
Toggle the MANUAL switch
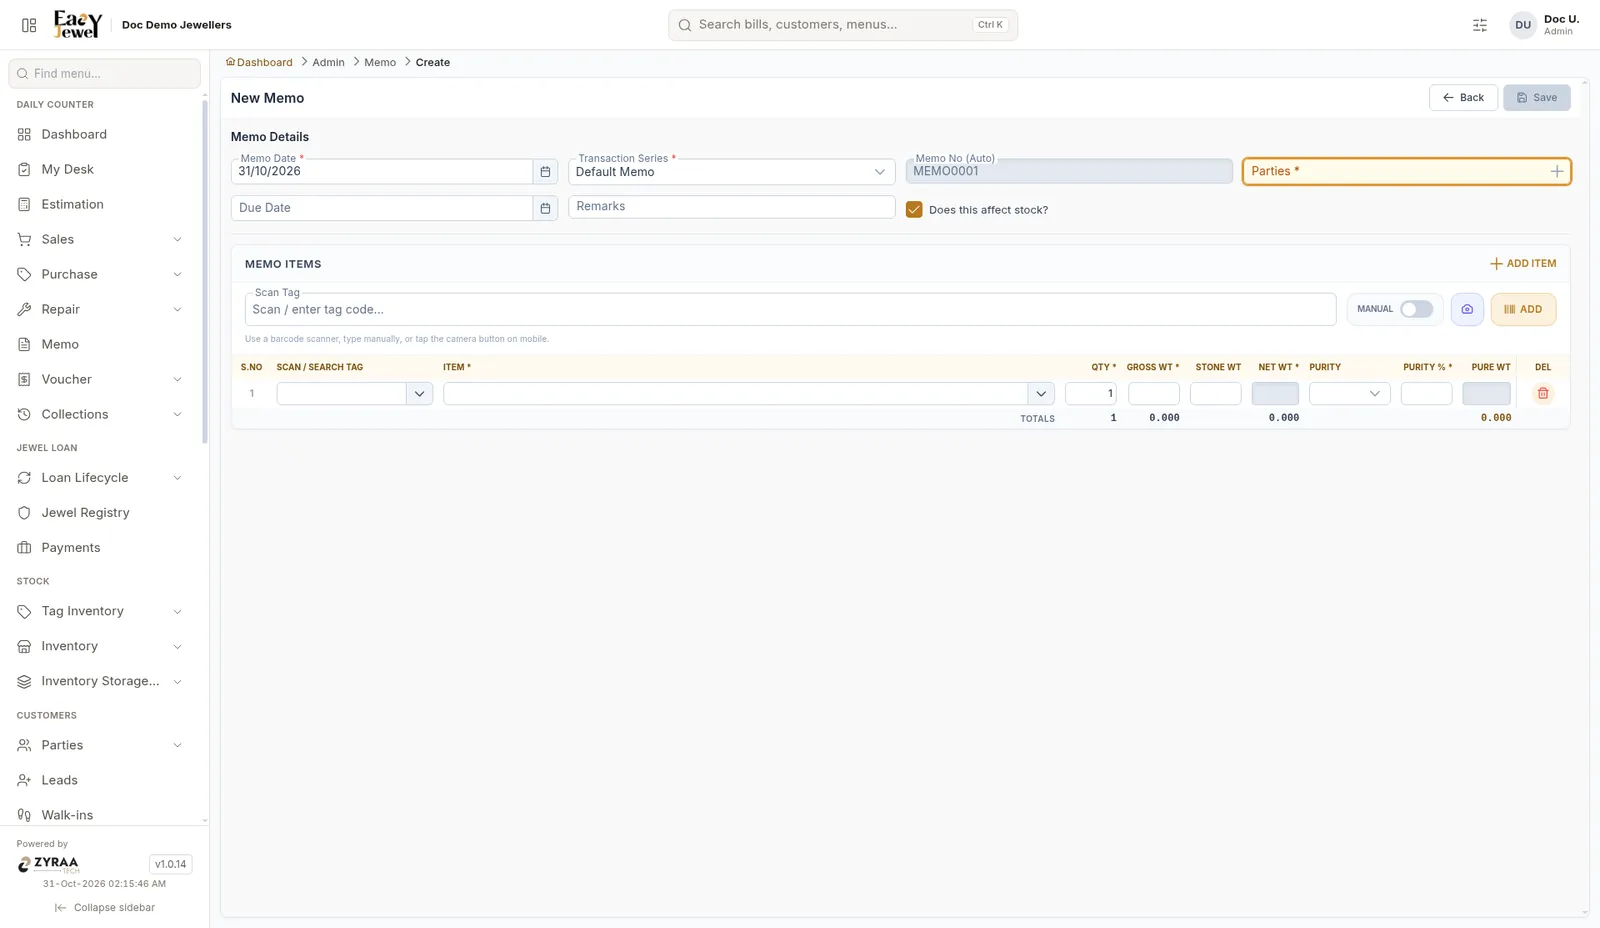click(1416, 309)
